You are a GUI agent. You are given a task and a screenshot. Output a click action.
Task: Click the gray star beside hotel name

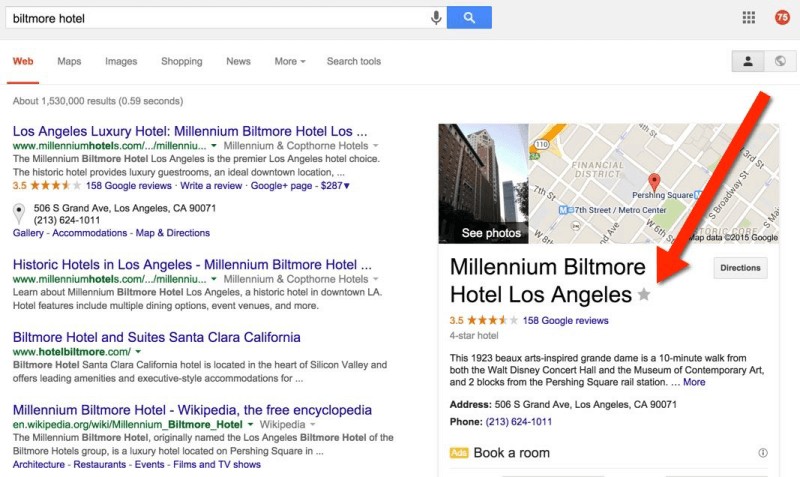[644, 295]
